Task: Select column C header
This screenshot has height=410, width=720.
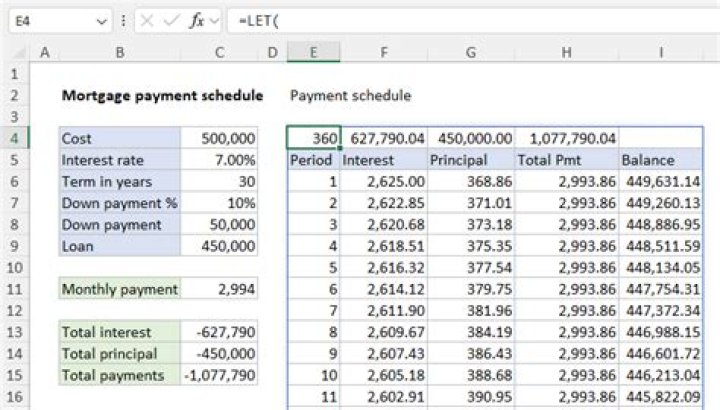Action: (x=219, y=52)
